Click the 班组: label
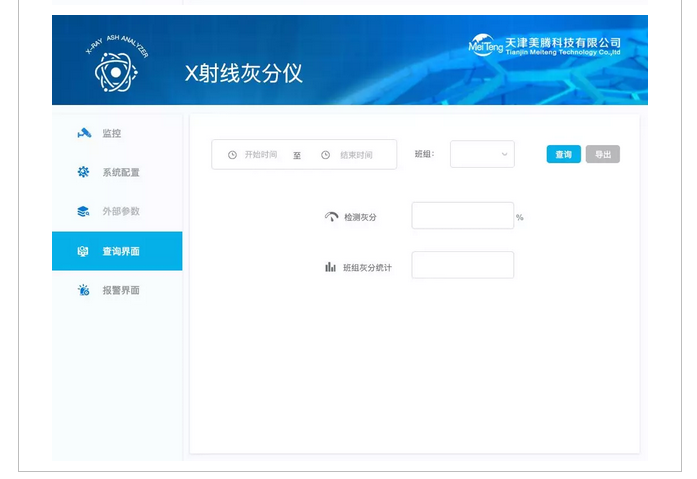This screenshot has height=479, width=697. point(425,154)
